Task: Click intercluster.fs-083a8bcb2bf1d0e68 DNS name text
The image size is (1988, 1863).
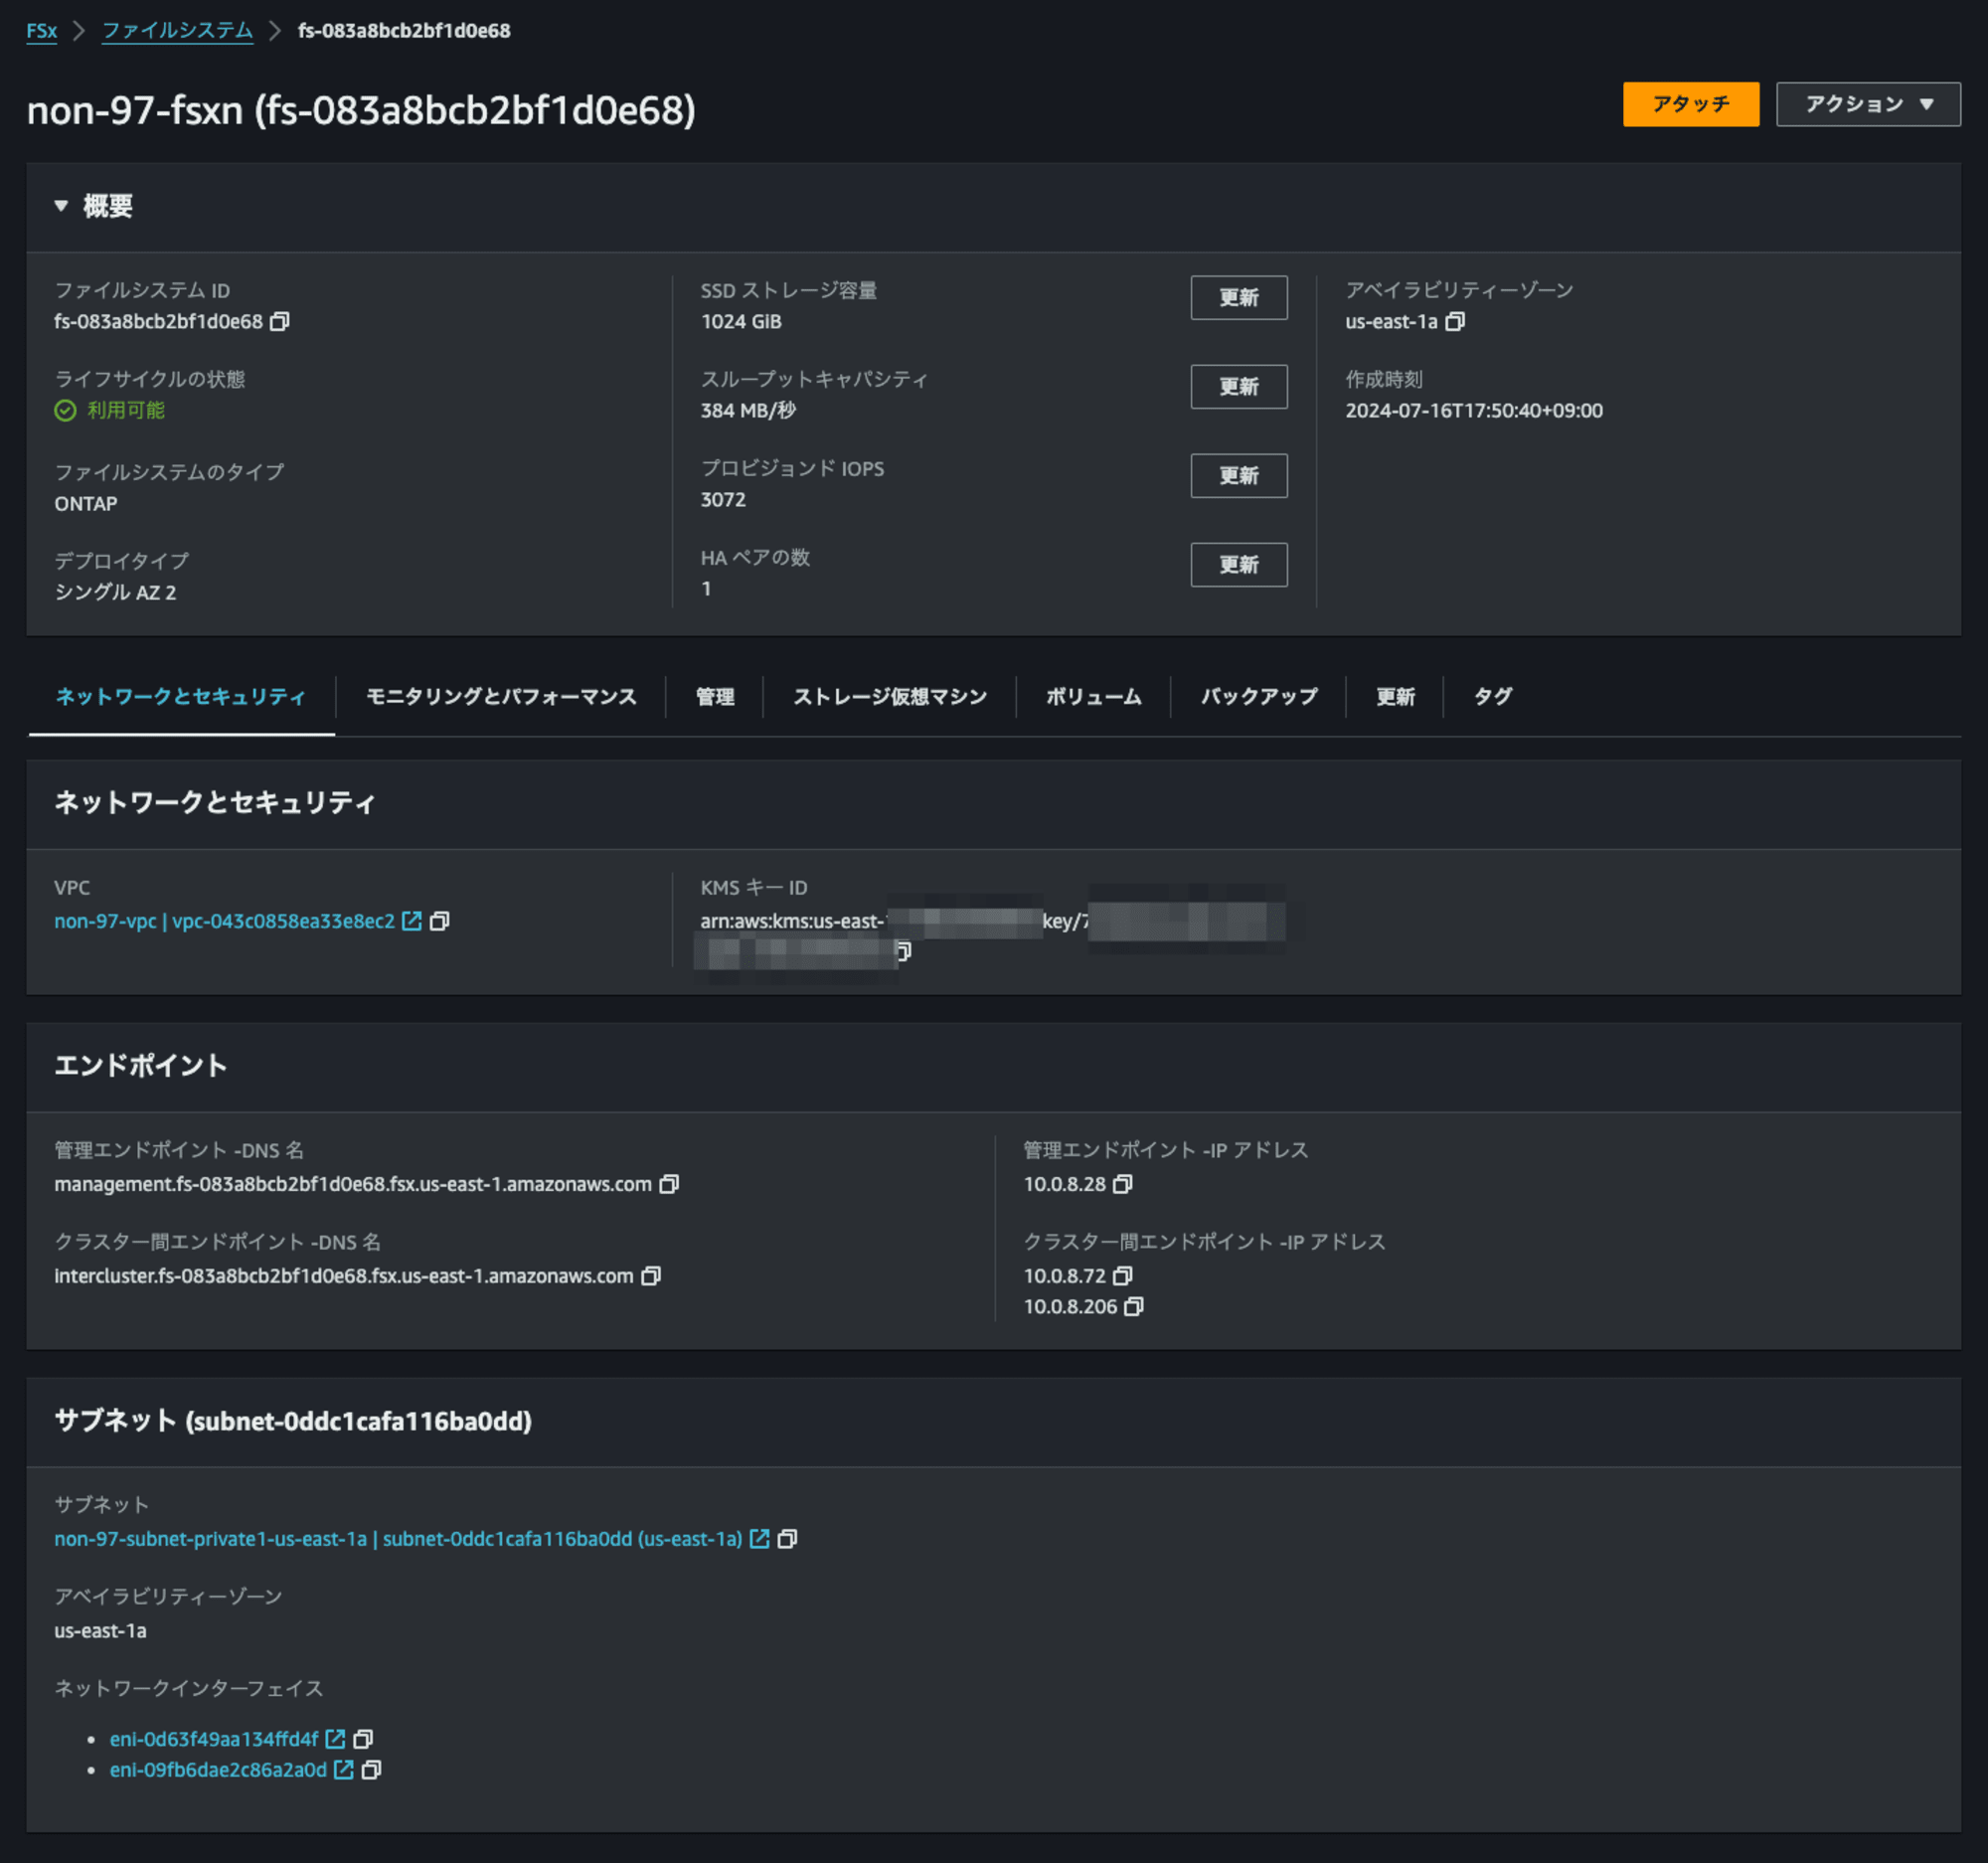Action: [x=344, y=1275]
